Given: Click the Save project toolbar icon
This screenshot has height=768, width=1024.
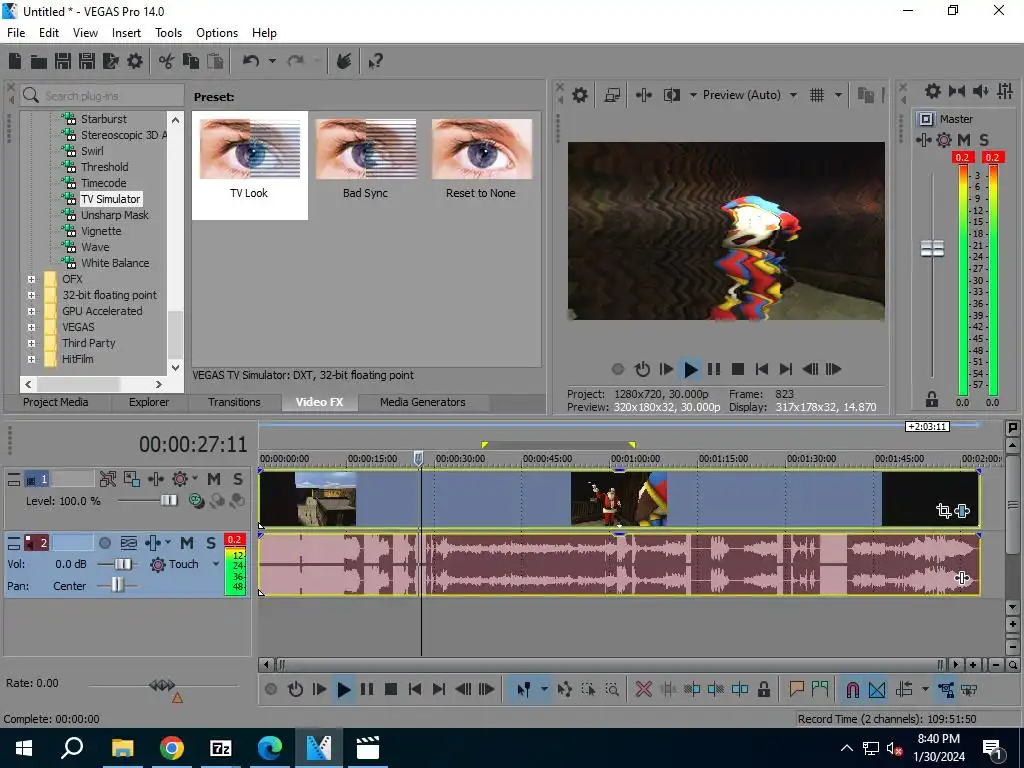Looking at the screenshot, I should [x=63, y=61].
